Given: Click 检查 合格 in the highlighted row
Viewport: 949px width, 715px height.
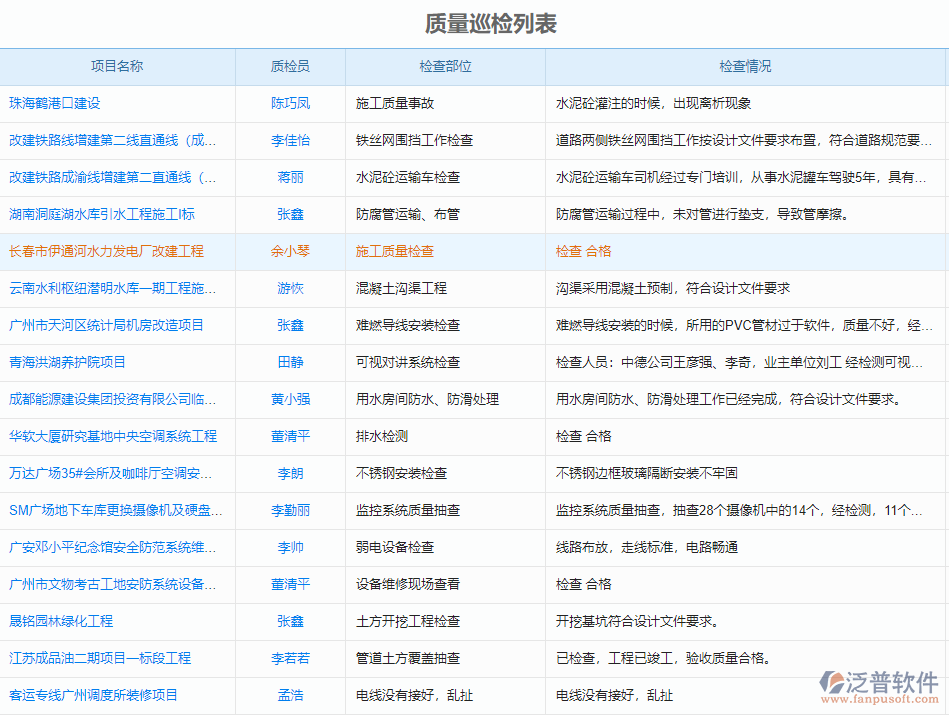Looking at the screenshot, I should 585,251.
